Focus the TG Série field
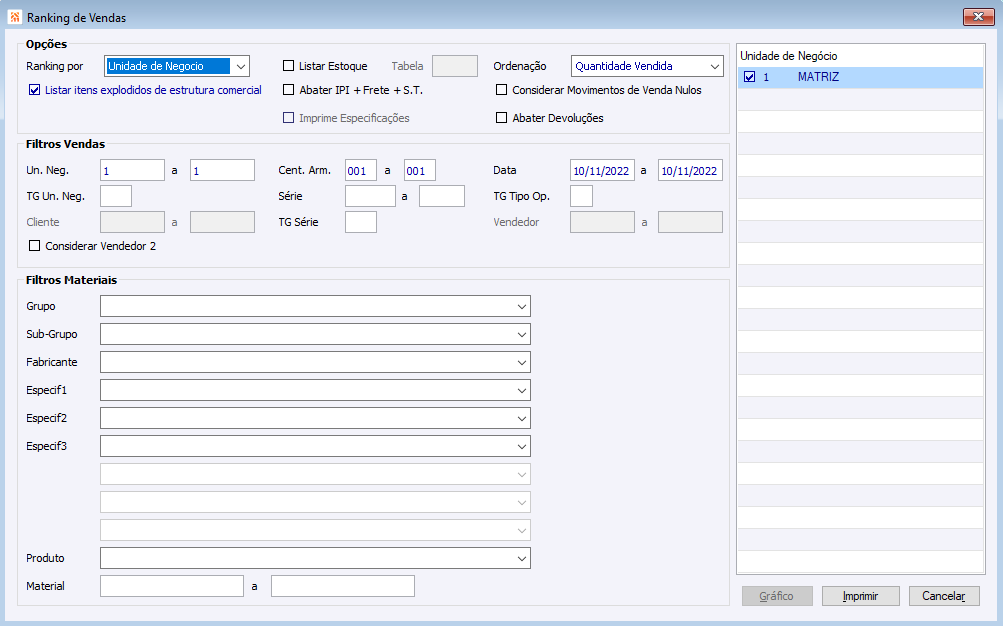The image size is (1003, 626). tap(361, 222)
